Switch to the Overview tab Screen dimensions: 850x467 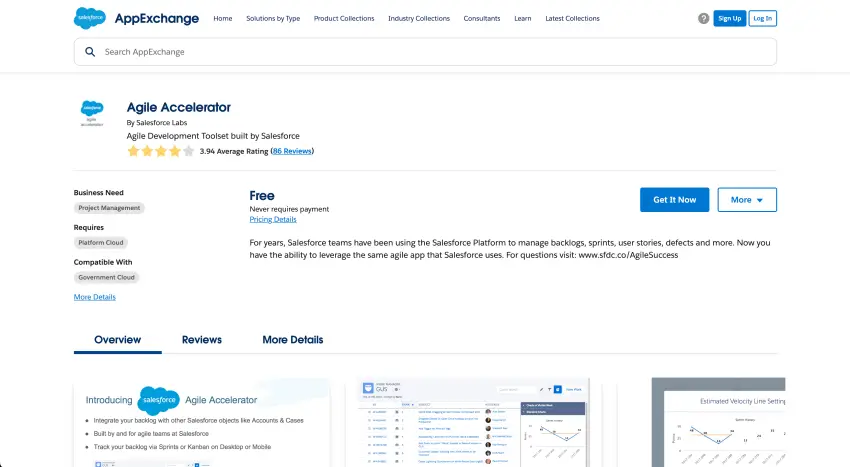[x=118, y=340]
